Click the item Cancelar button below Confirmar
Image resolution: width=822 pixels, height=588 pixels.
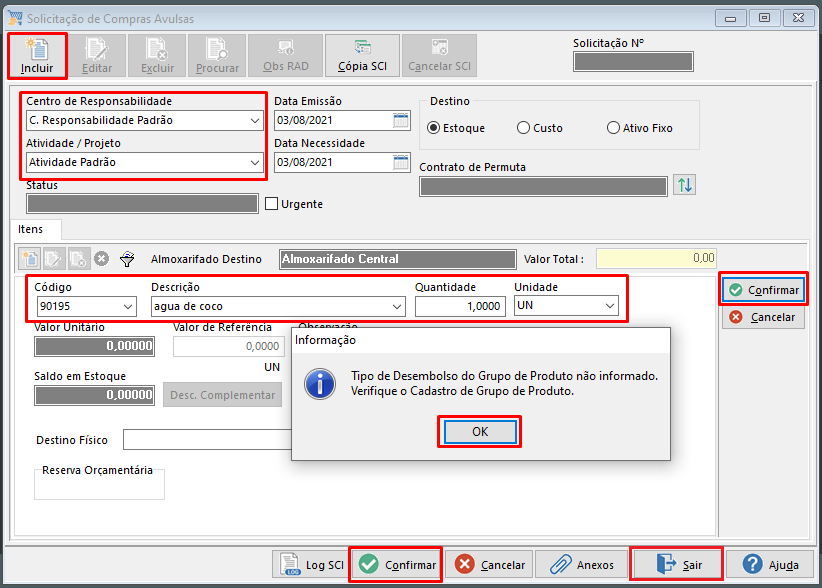(763, 317)
